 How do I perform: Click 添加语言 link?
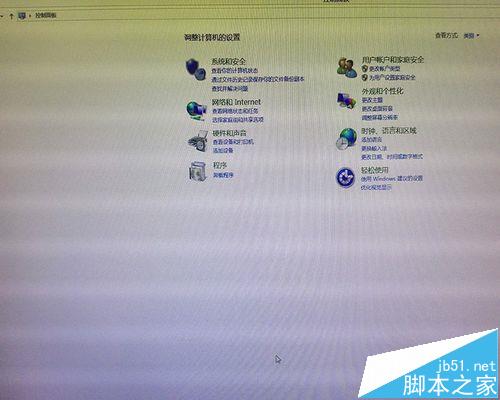click(372, 139)
